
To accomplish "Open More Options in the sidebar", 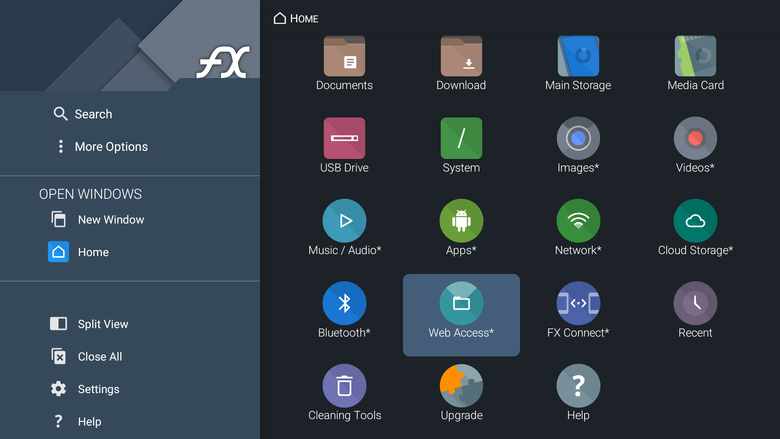I will [101, 147].
